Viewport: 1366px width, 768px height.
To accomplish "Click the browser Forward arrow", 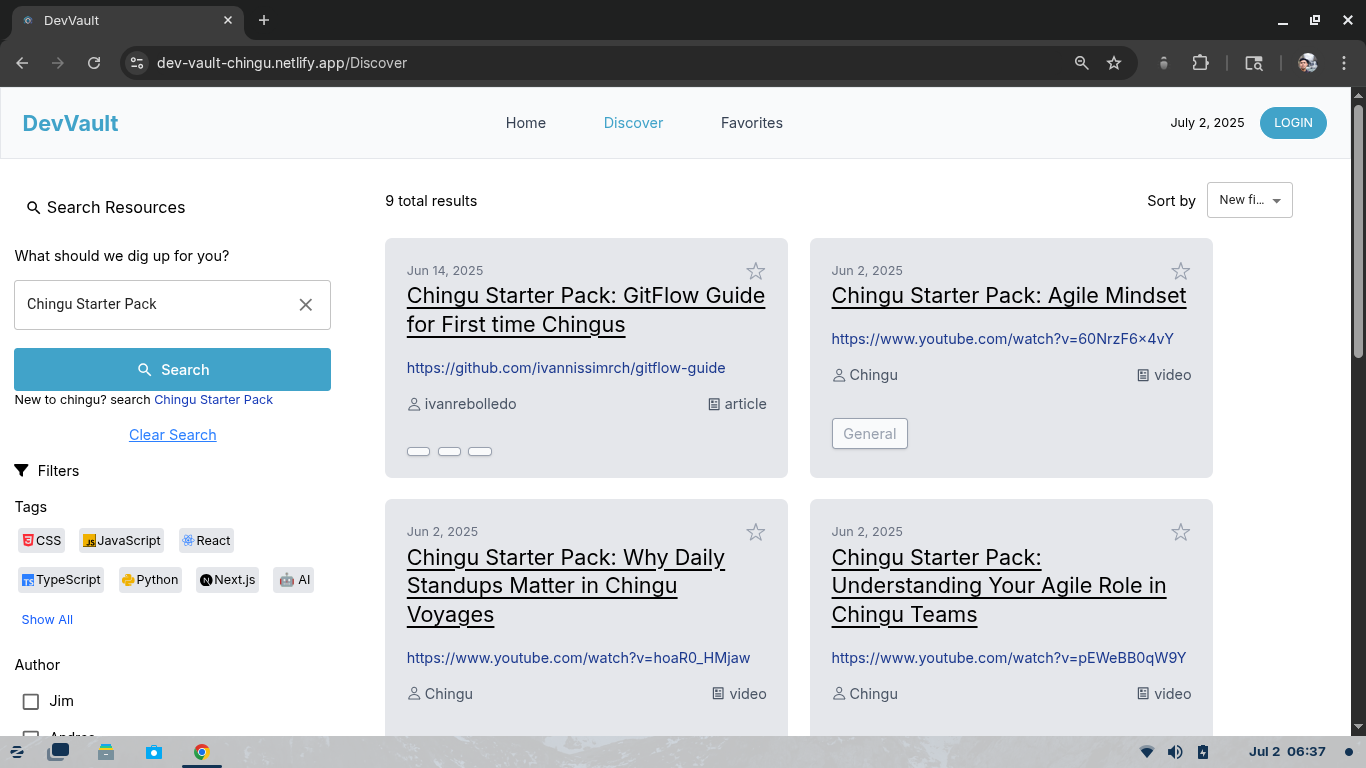I will click(58, 63).
